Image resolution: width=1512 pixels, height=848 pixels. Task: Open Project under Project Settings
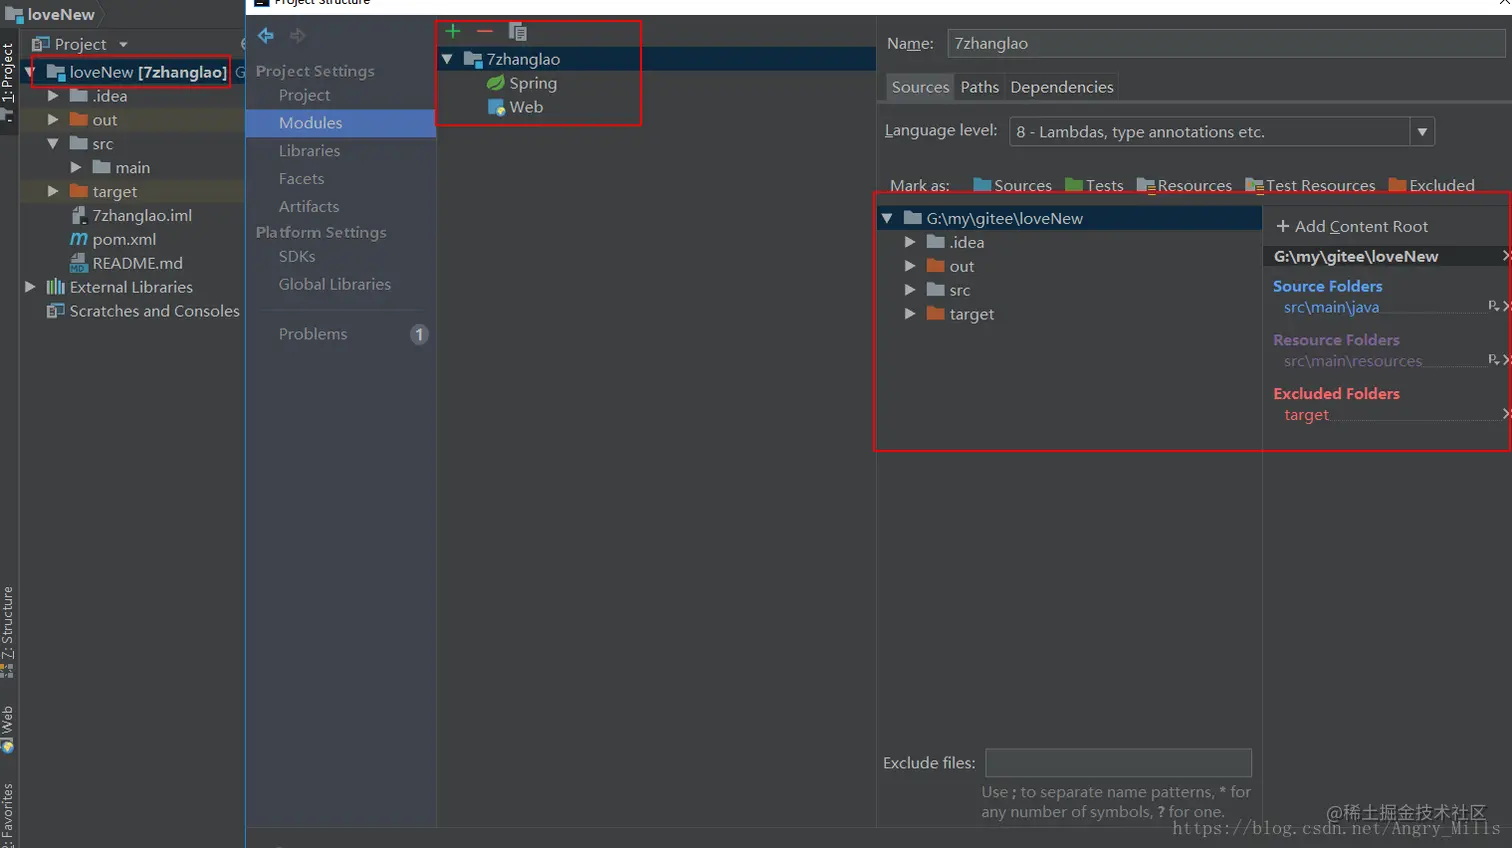click(304, 95)
